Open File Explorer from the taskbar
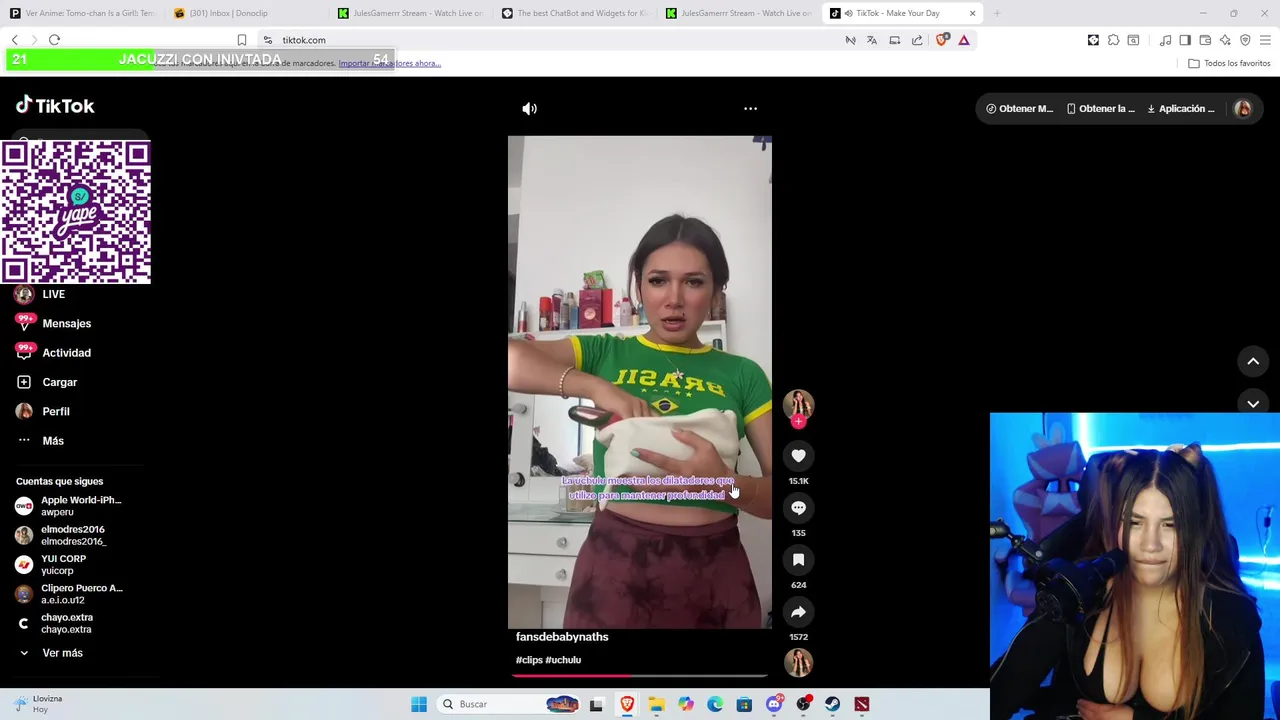1280x720 pixels. [x=656, y=704]
